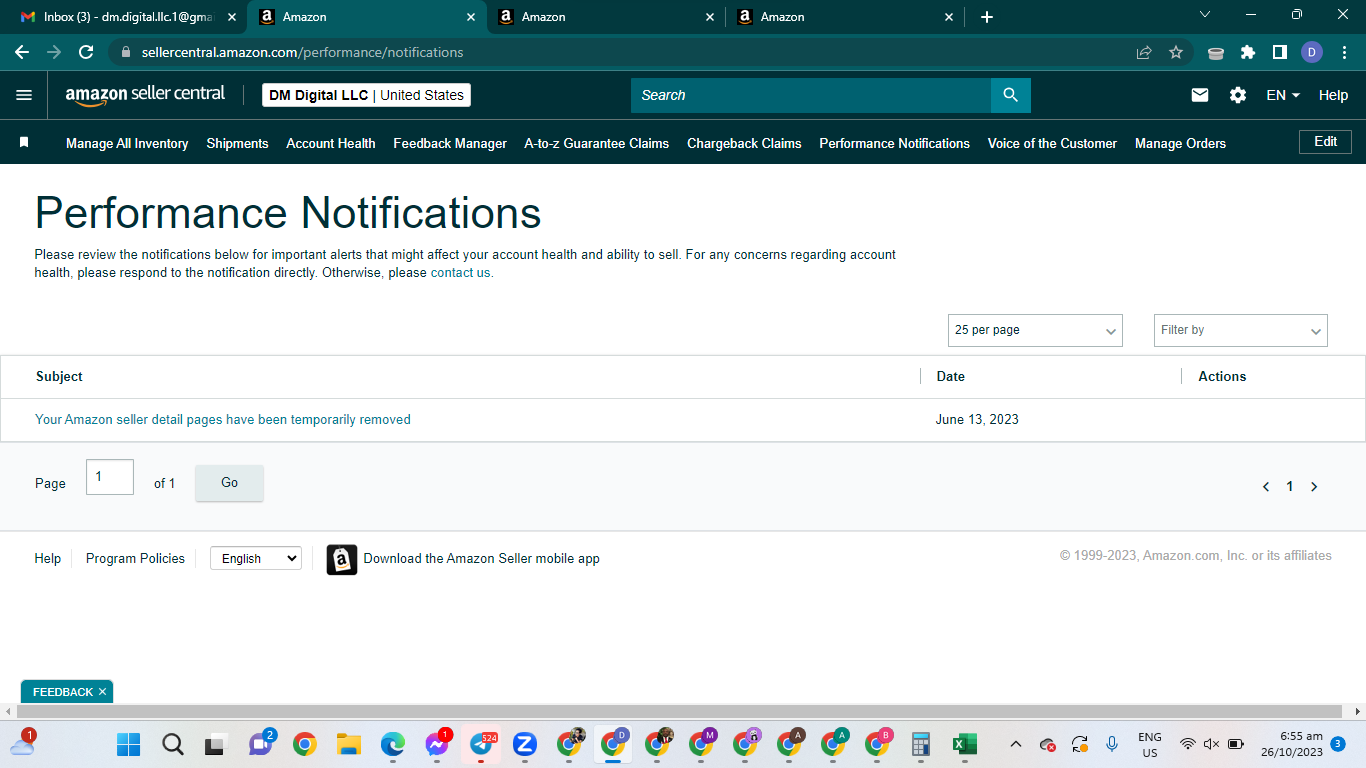Open the Chrome profile D avatar
Image resolution: width=1366 pixels, height=768 pixels.
point(1312,52)
